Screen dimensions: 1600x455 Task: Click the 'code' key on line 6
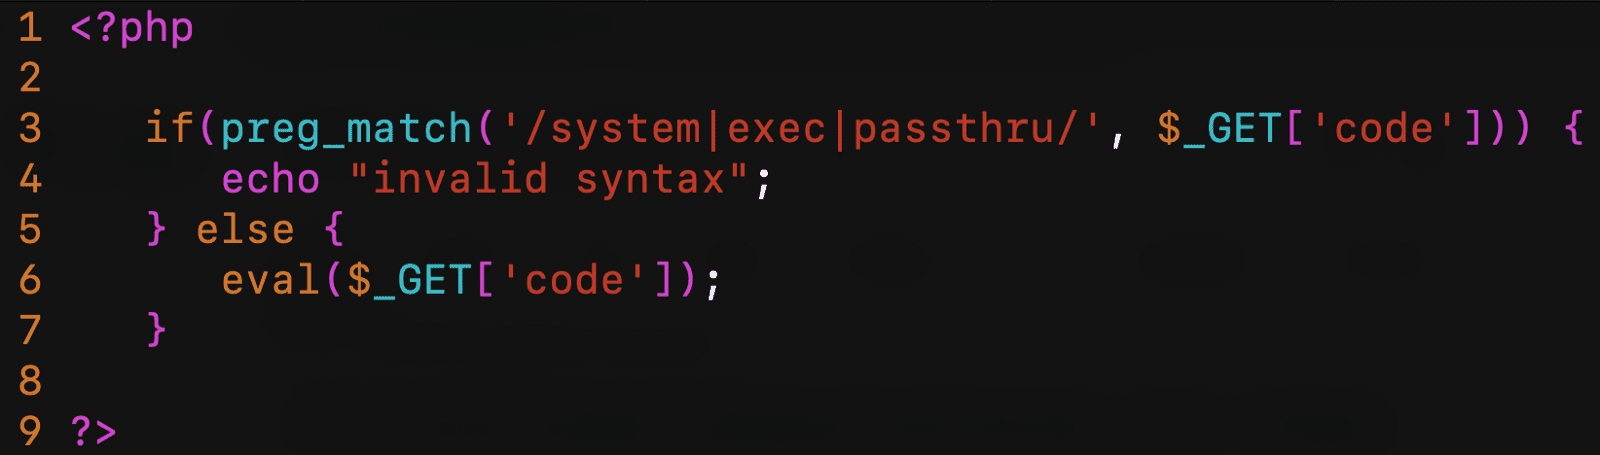pos(574,280)
